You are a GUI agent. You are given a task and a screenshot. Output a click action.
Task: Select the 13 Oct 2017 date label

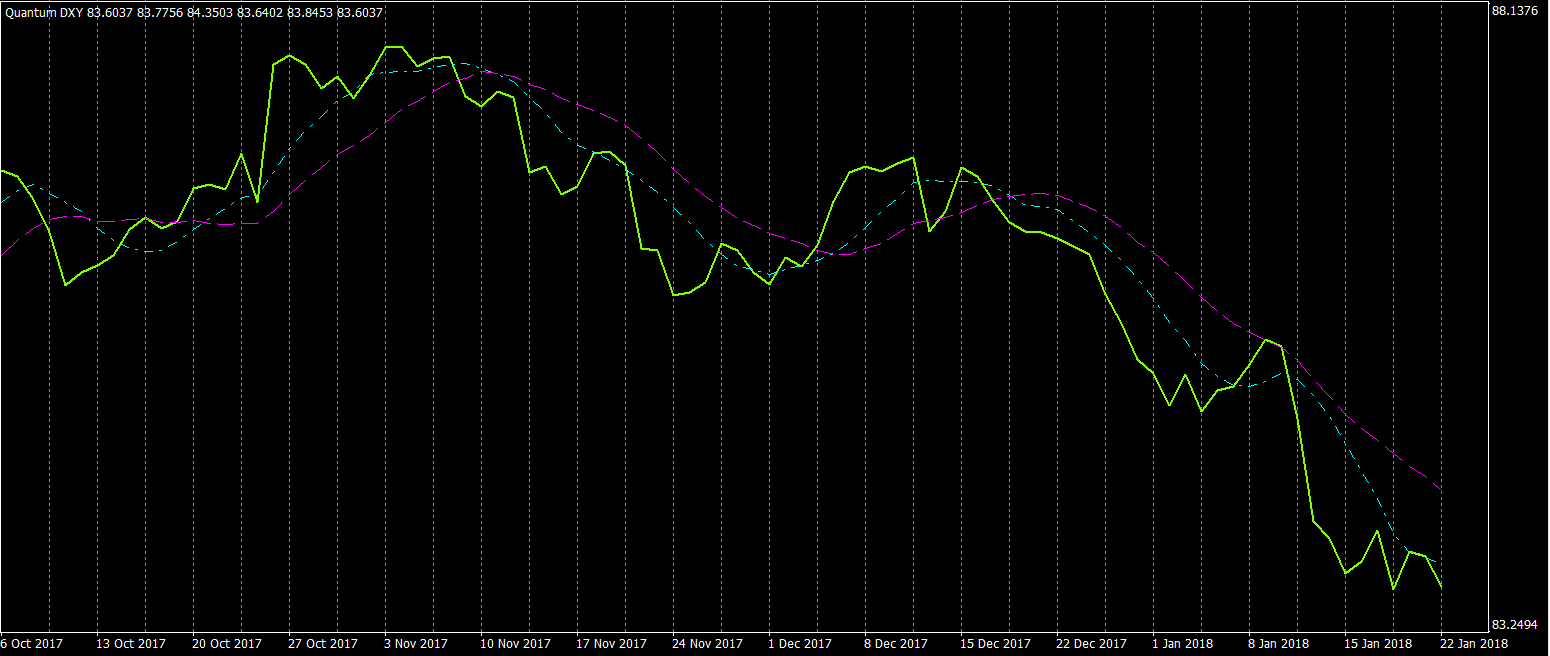click(131, 644)
